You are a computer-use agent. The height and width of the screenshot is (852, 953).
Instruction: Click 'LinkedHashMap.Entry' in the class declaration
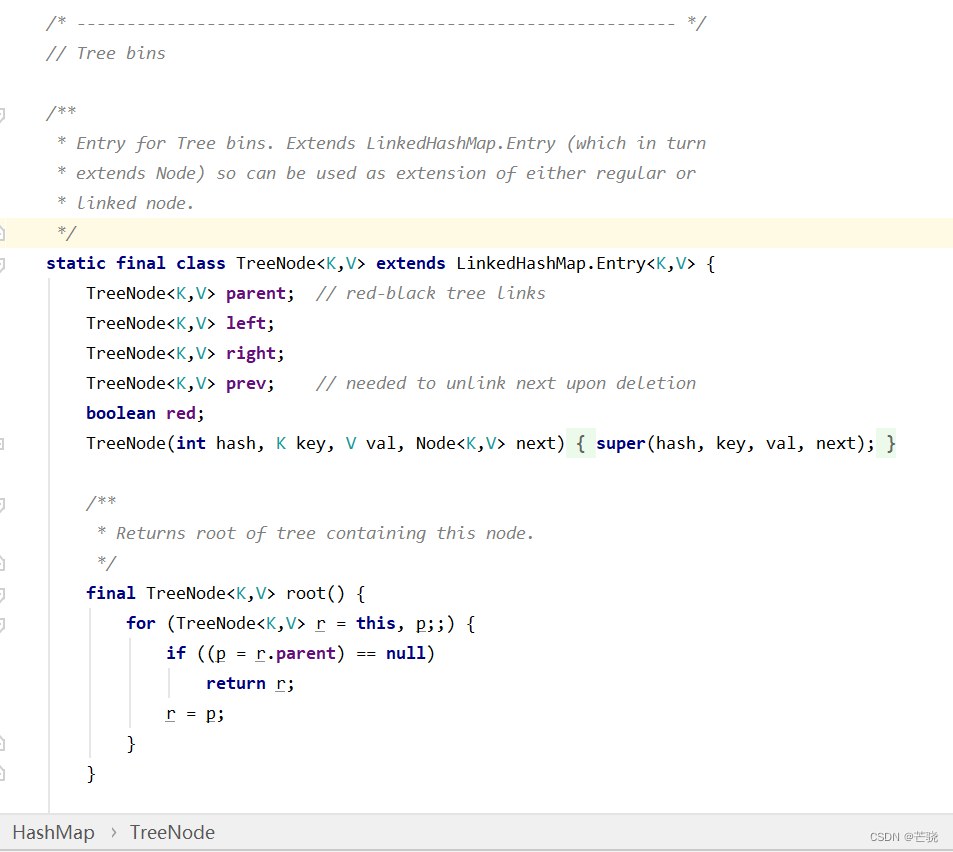pyautogui.click(x=551, y=263)
